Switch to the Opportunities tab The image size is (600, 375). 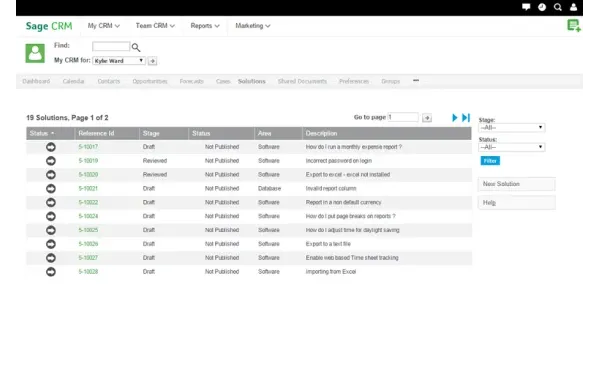[150, 81]
